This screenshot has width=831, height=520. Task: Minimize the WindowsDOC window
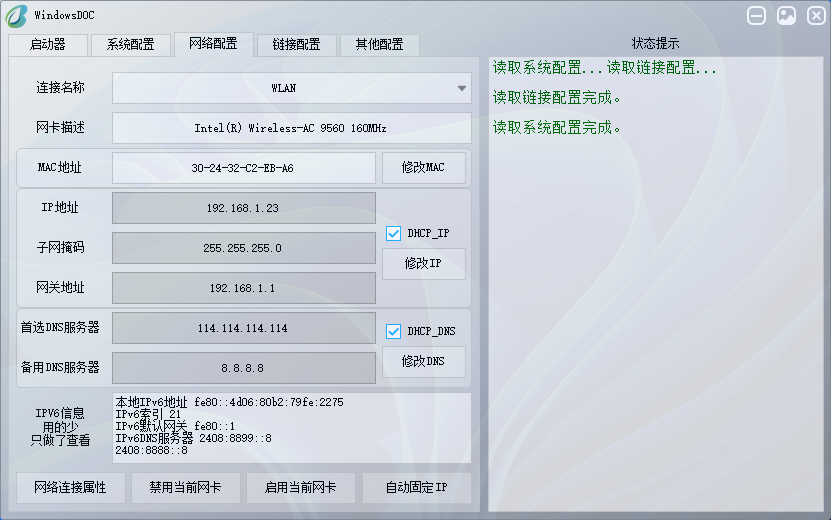(756, 15)
